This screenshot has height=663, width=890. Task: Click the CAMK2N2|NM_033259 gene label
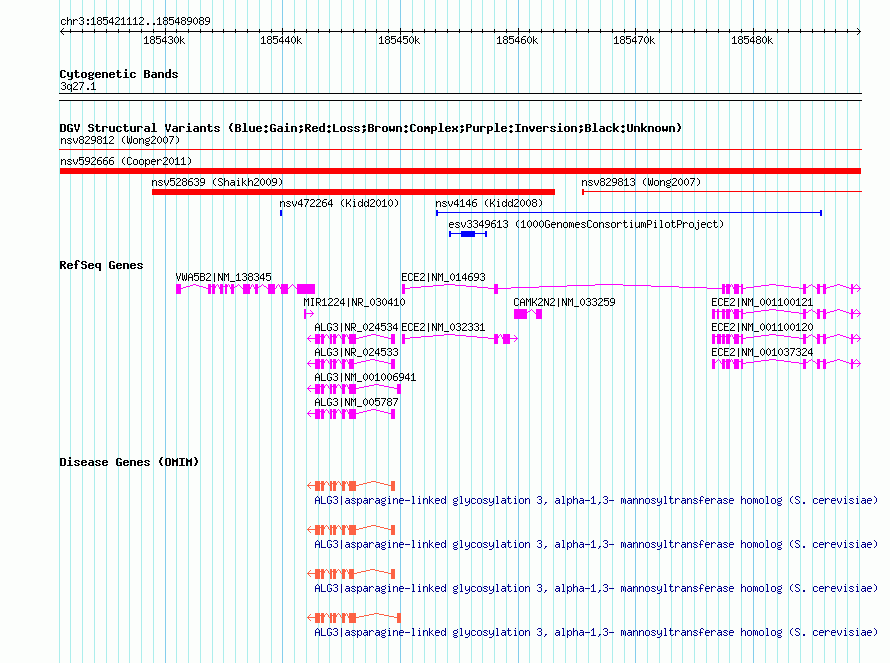(564, 302)
